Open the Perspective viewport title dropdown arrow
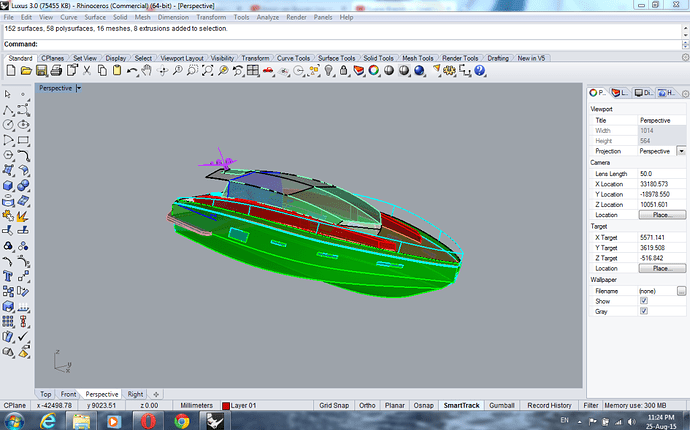690x430 pixels. point(79,88)
